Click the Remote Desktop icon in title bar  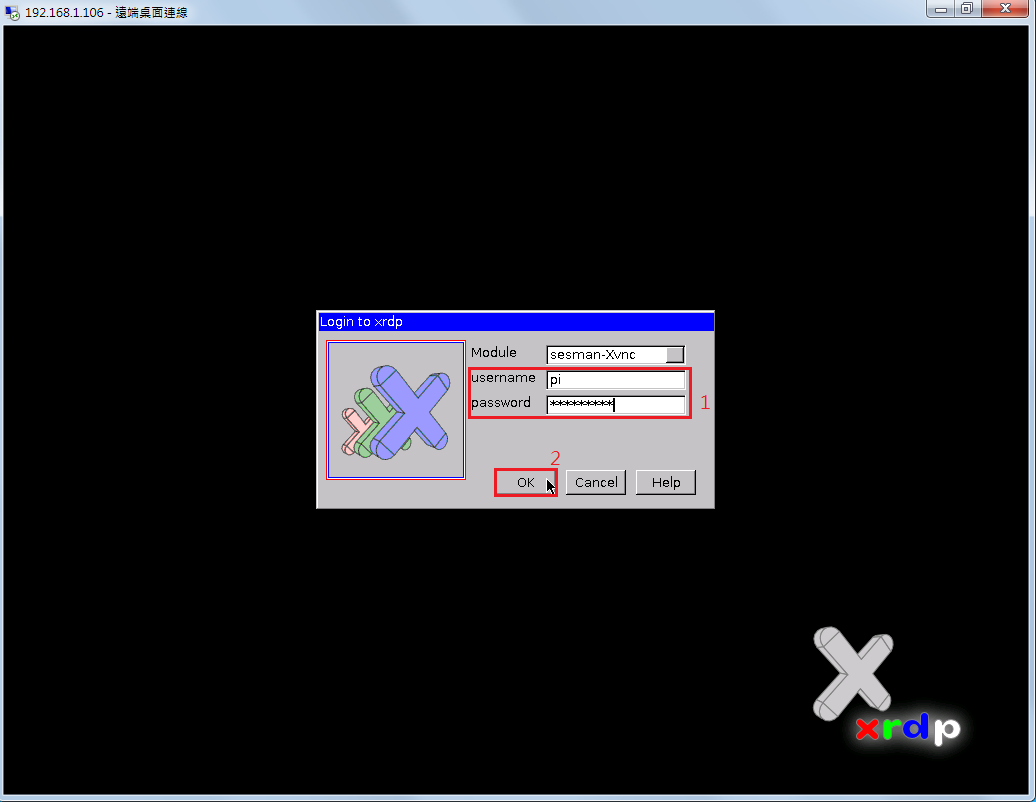13,13
